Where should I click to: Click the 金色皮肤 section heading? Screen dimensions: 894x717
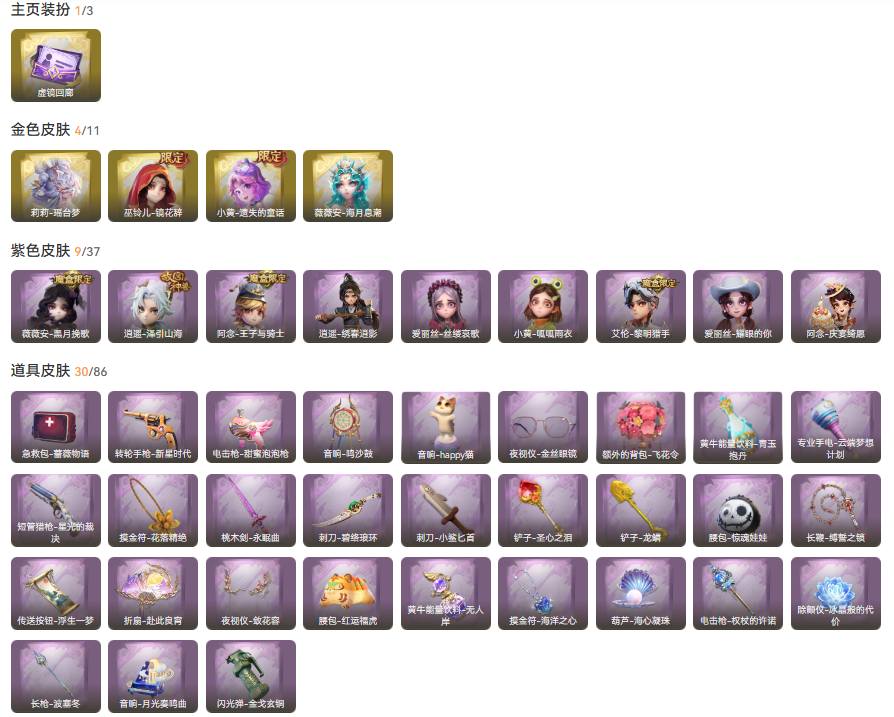tap(40, 129)
